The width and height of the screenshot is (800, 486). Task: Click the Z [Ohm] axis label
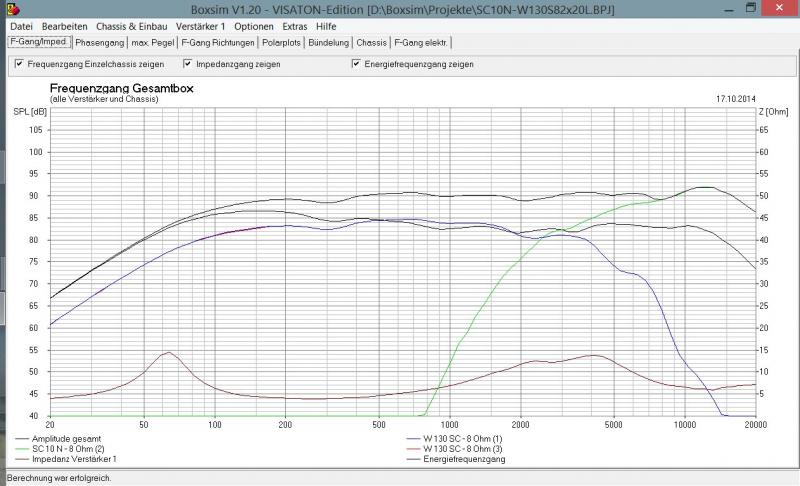773,112
